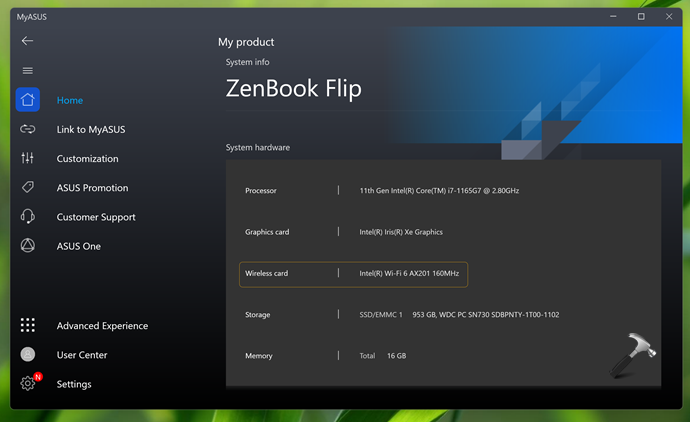Click the back arrow icon
This screenshot has width=690, height=422.
(27, 41)
